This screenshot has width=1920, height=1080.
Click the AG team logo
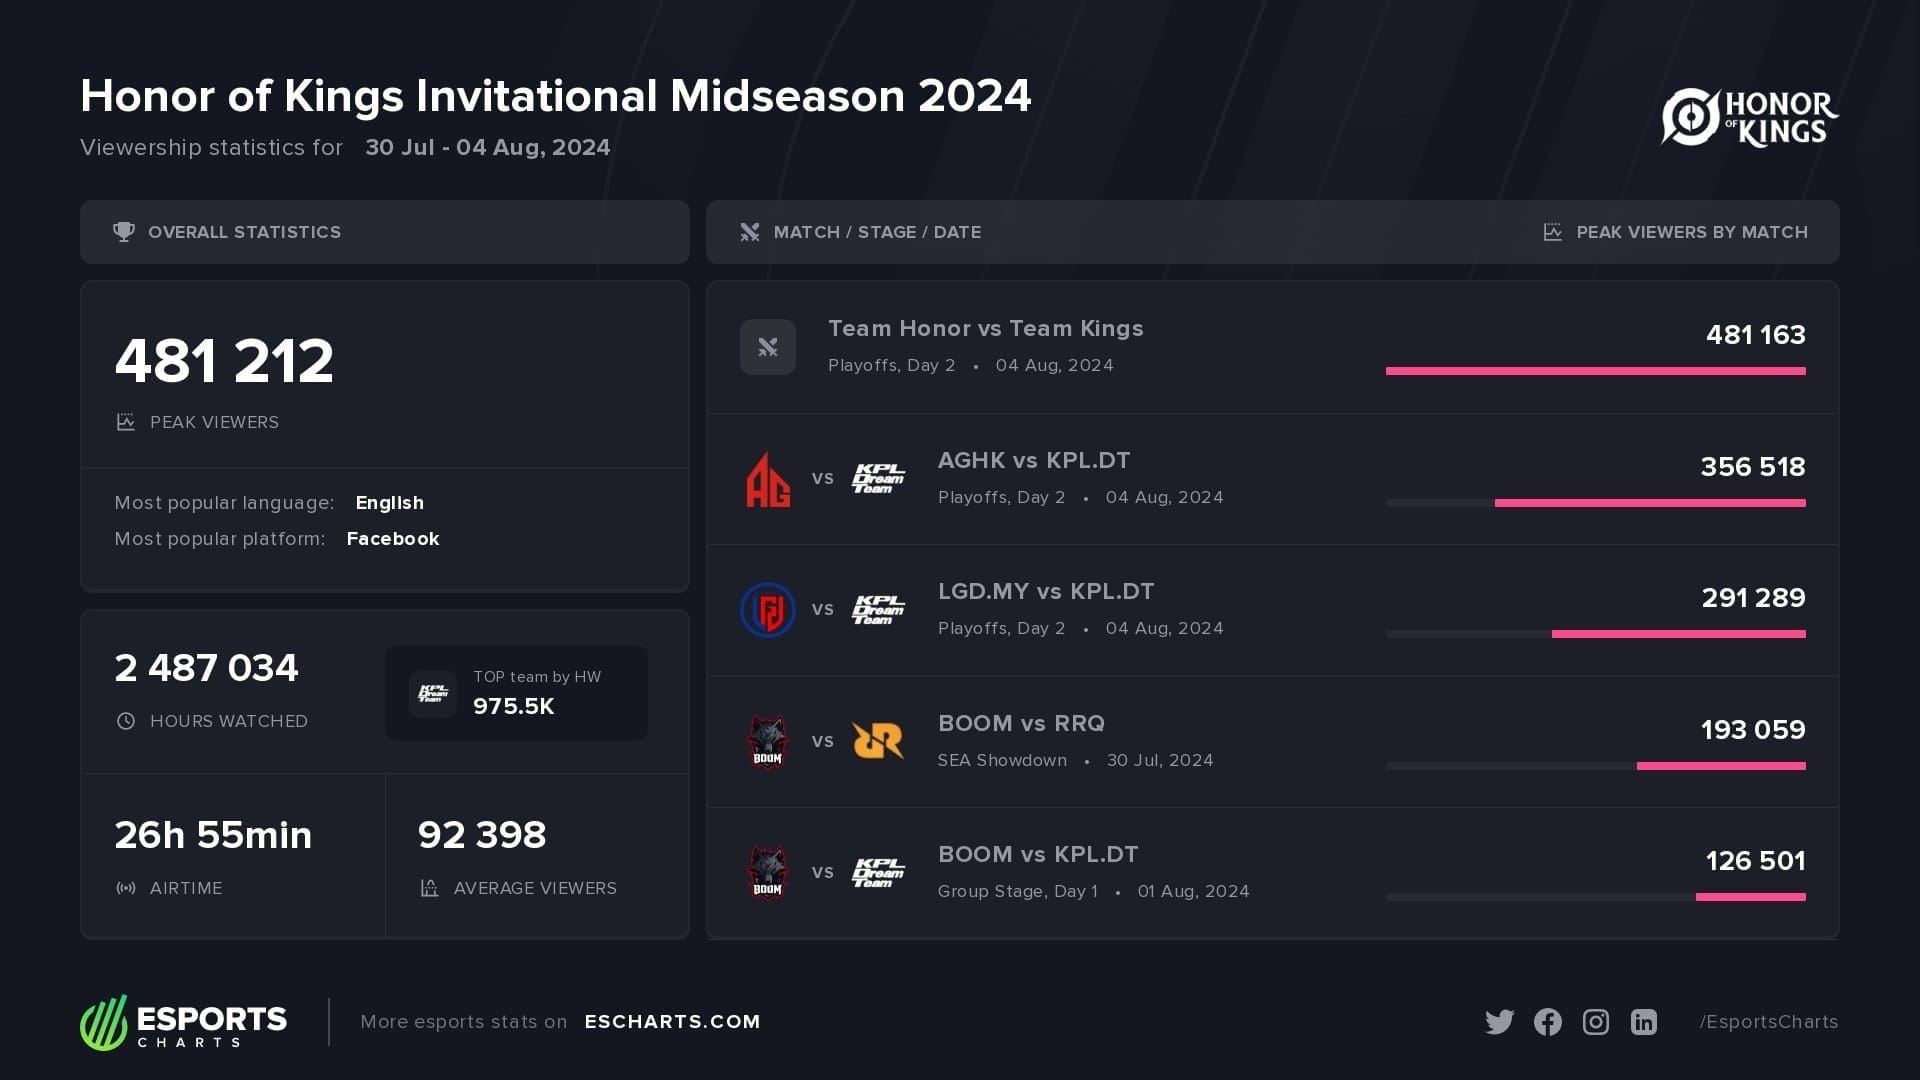click(x=768, y=479)
